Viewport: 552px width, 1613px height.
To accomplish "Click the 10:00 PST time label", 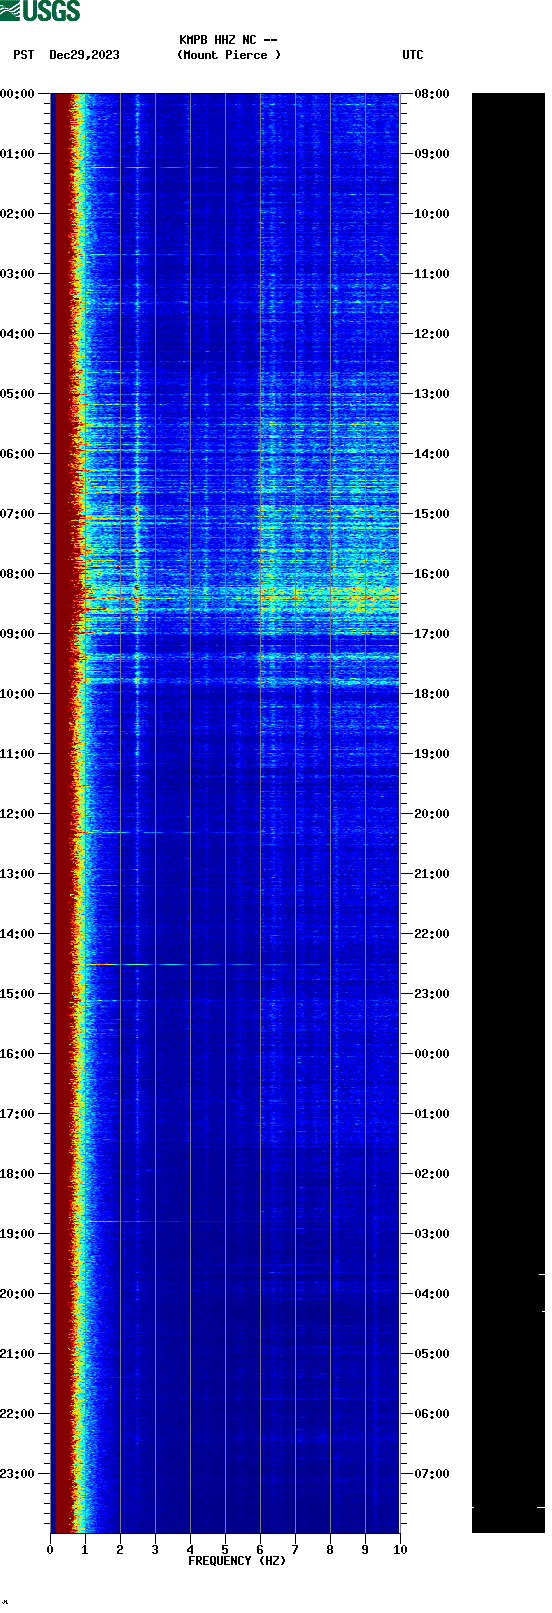I will click(18, 694).
